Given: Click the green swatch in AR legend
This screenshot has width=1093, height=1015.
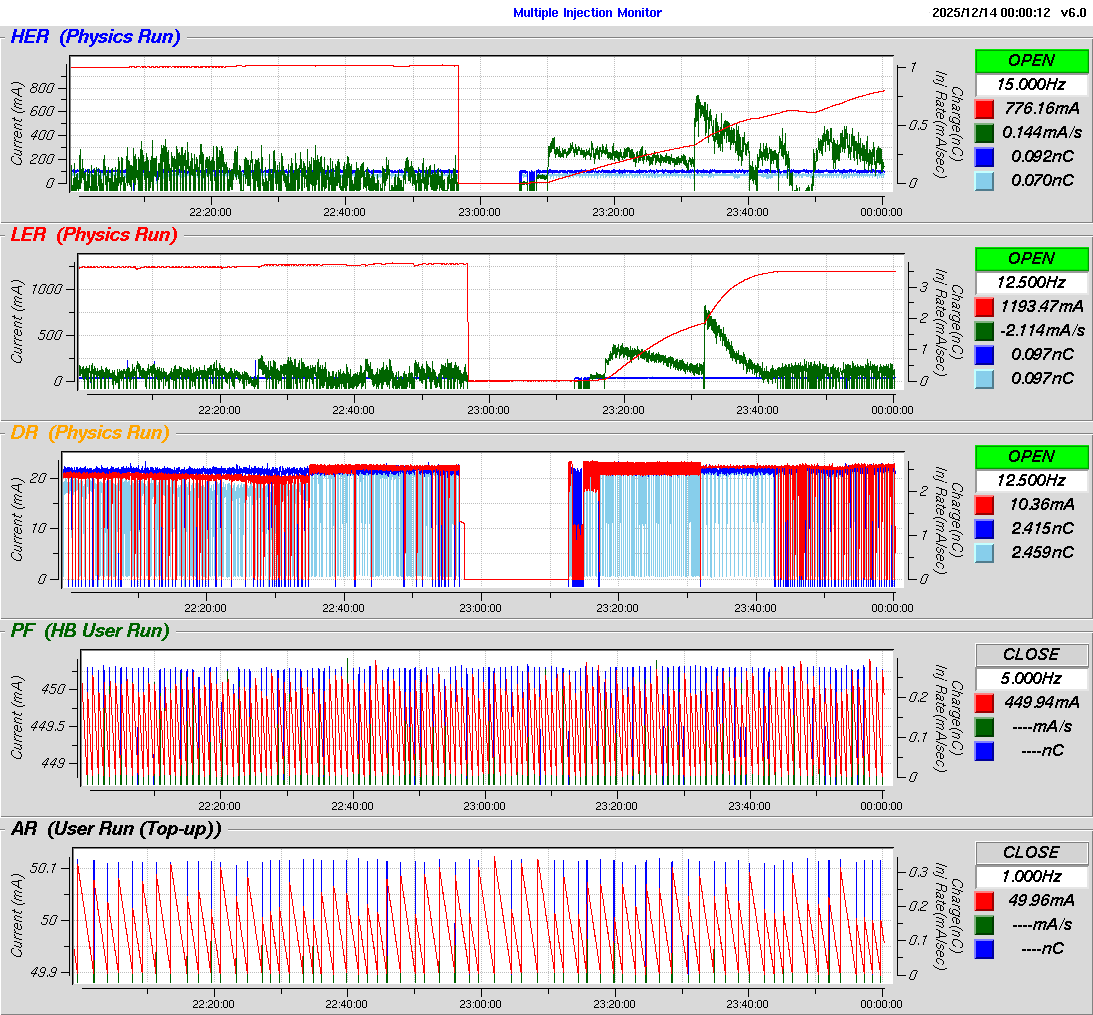Looking at the screenshot, I should click(984, 924).
